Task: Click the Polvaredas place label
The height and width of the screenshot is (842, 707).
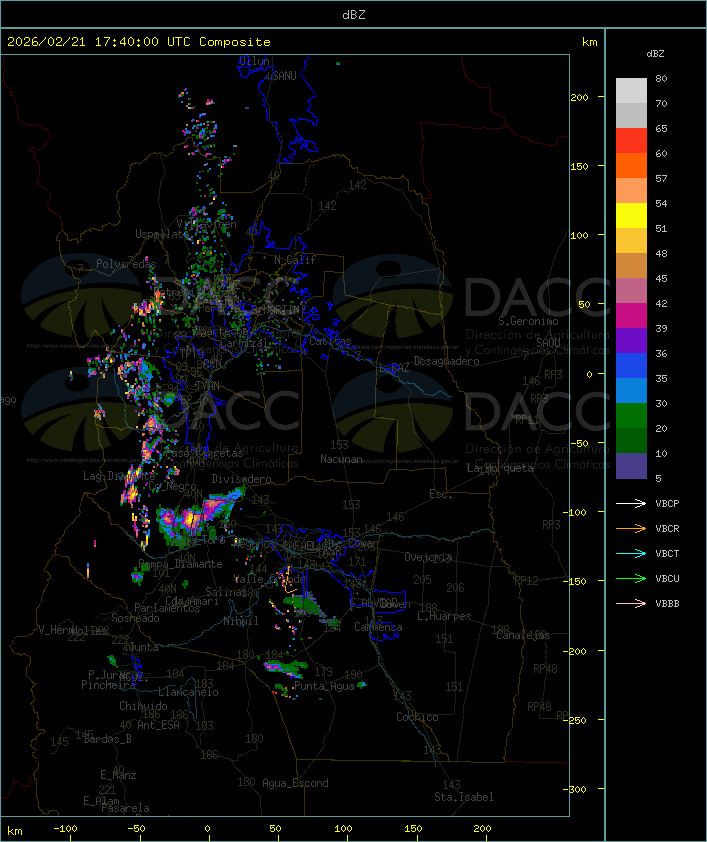Action: (126, 264)
